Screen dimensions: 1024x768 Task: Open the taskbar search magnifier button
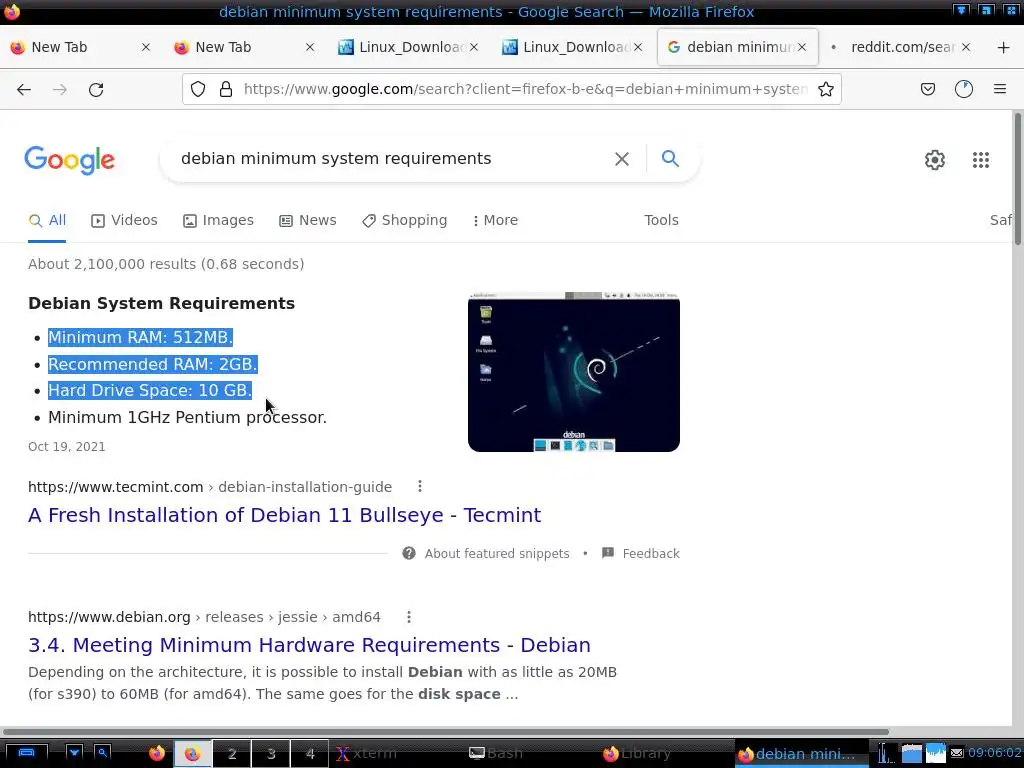coord(103,753)
